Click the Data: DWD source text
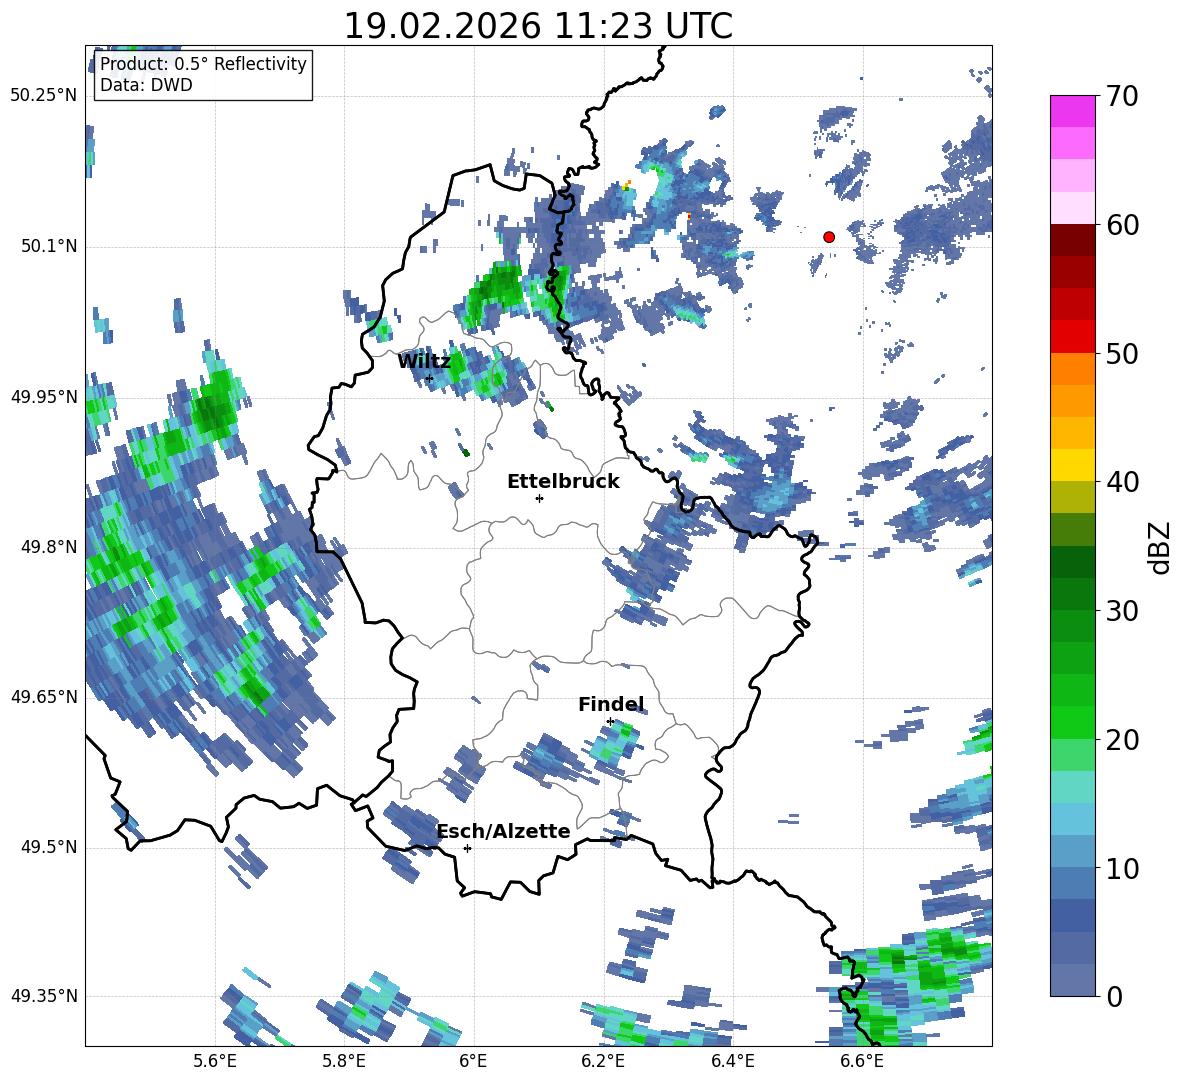 (x=146, y=85)
